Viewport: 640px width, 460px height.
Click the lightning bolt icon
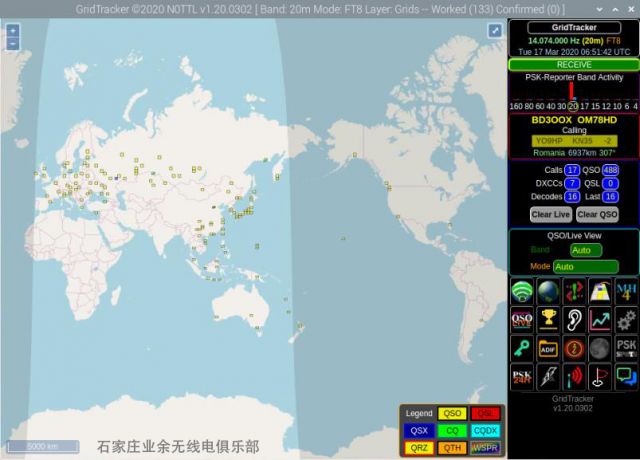tap(548, 377)
